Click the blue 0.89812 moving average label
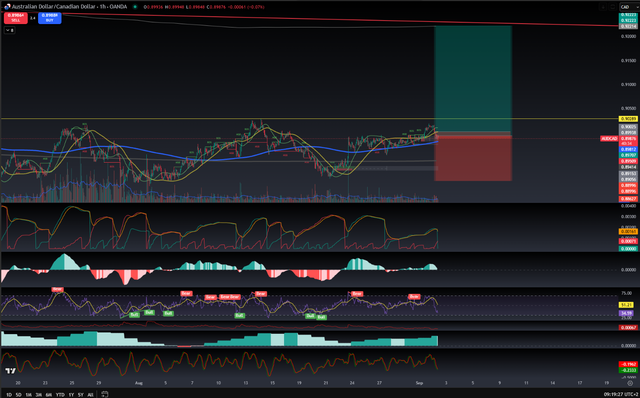This screenshot has width=640, height=398. [628, 149]
